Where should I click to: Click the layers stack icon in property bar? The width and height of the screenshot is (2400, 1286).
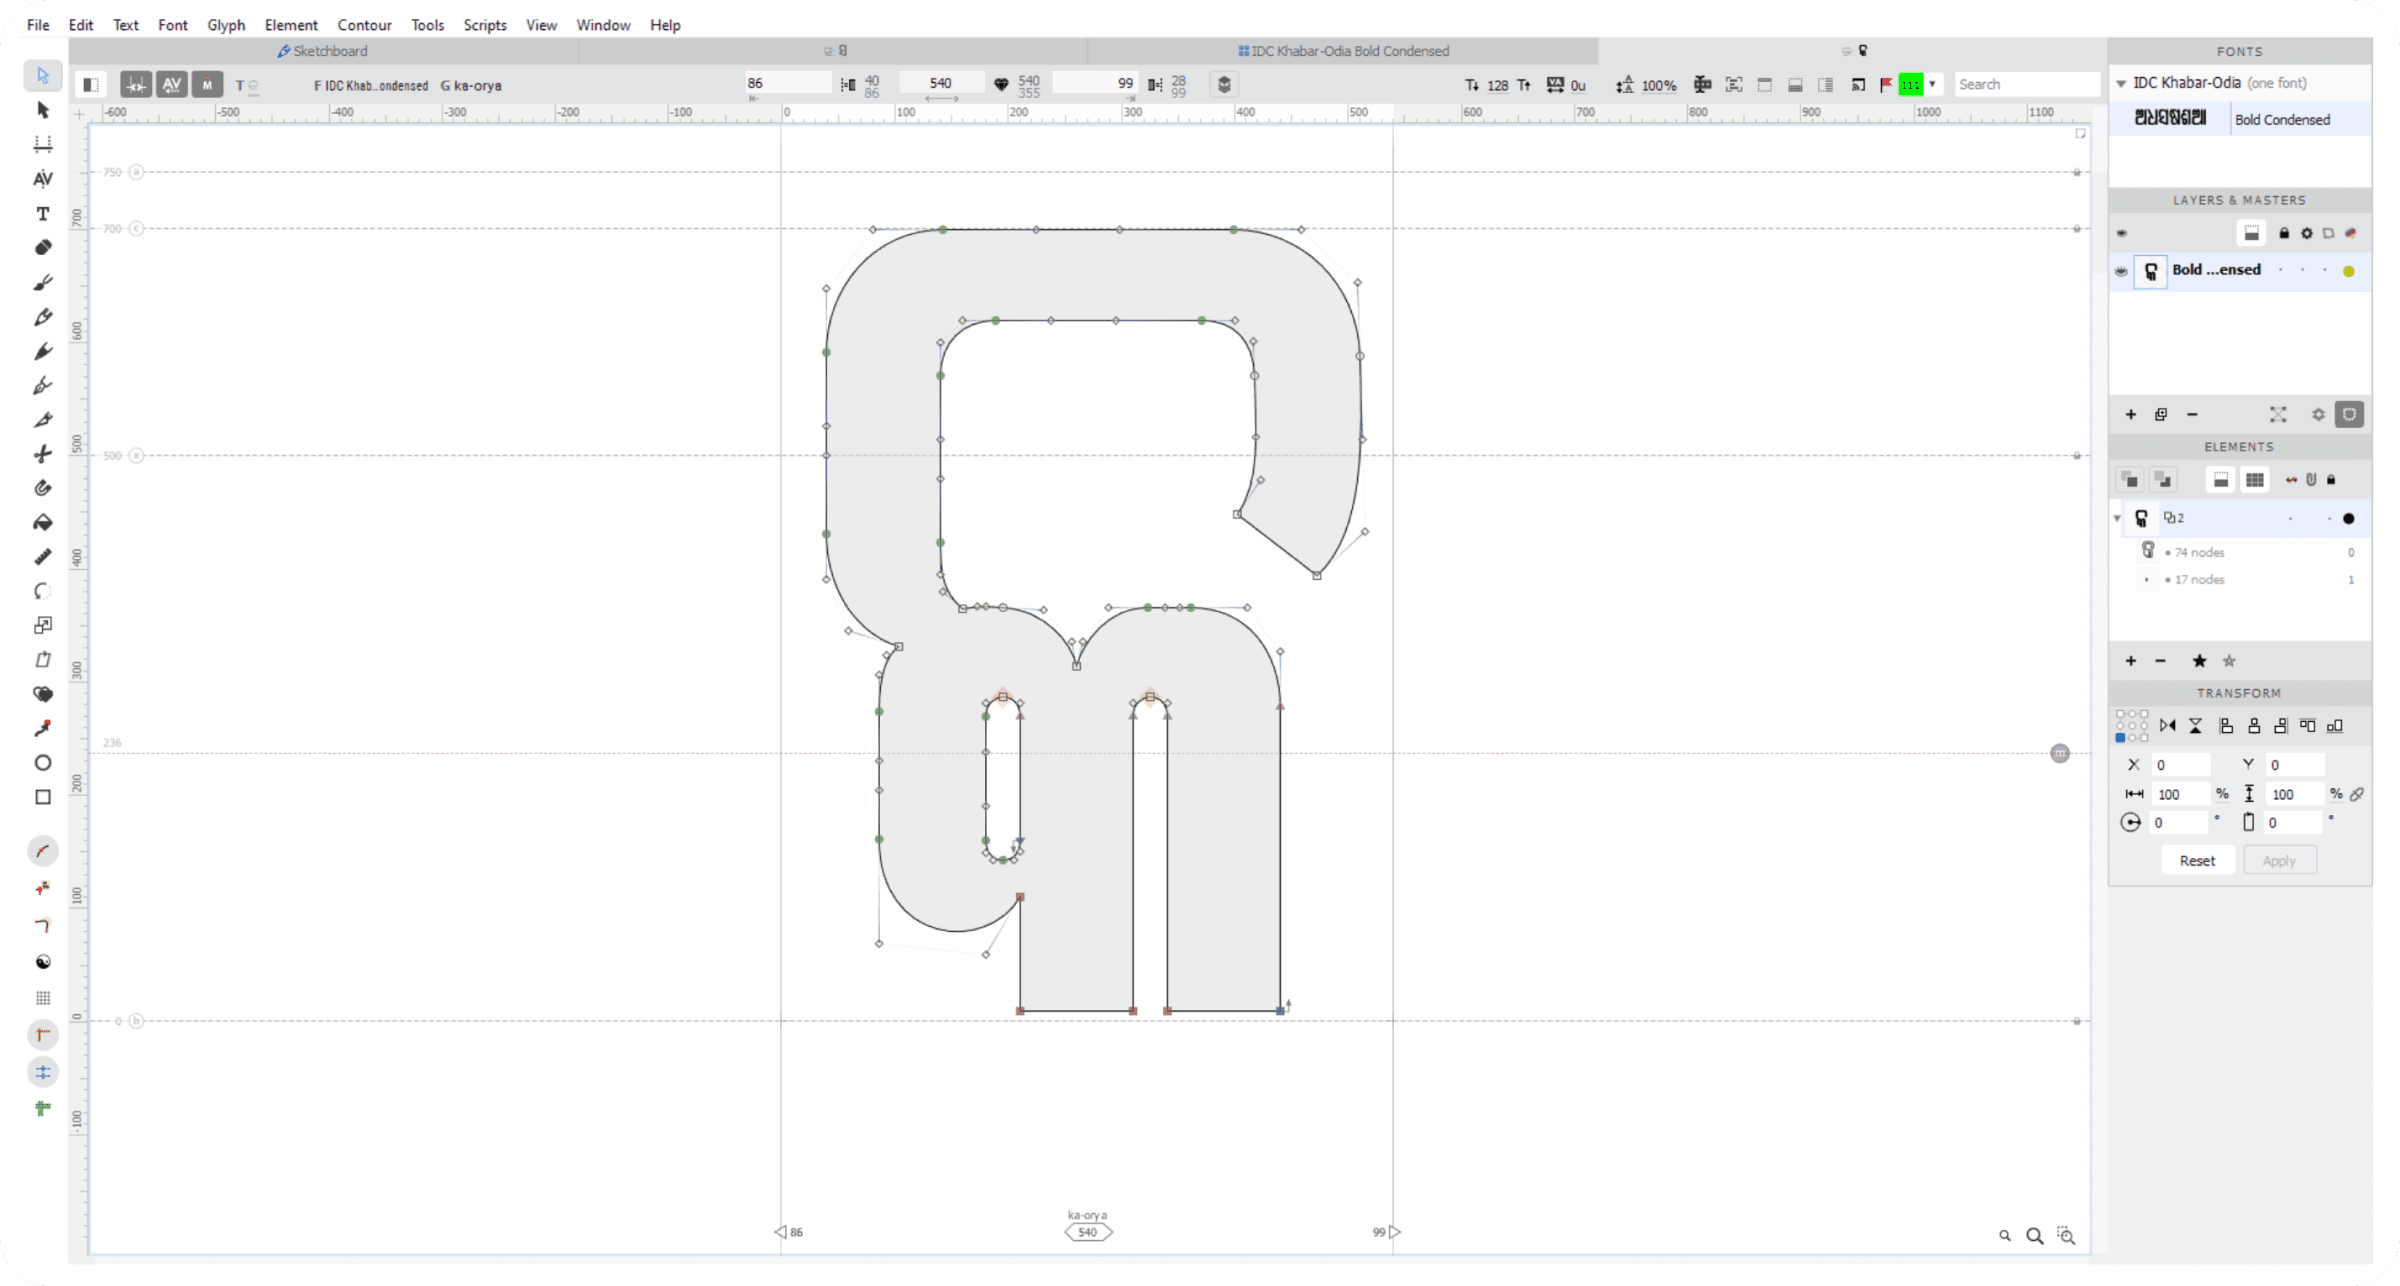click(1224, 85)
